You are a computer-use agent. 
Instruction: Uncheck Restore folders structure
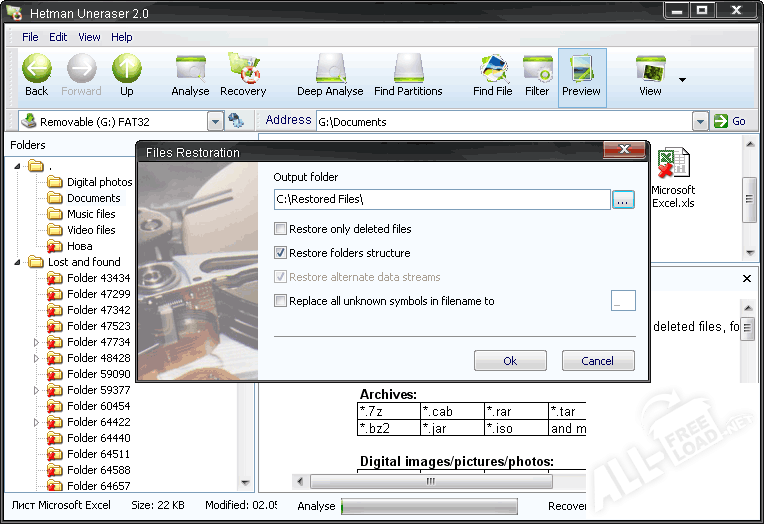(x=281, y=253)
